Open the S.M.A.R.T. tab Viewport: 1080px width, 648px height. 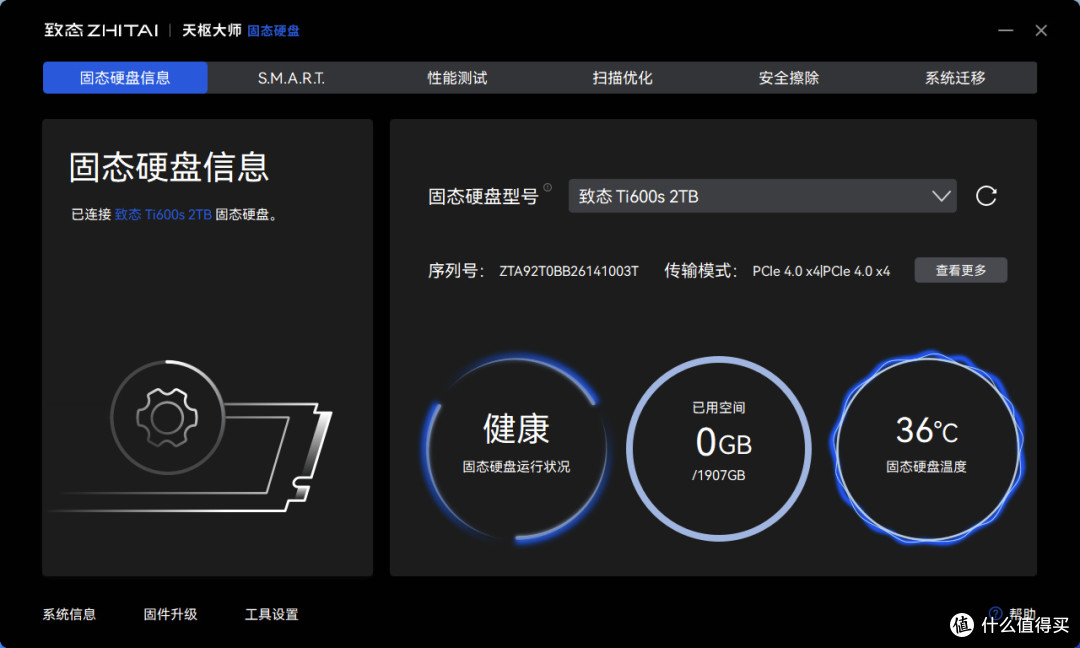(291, 78)
